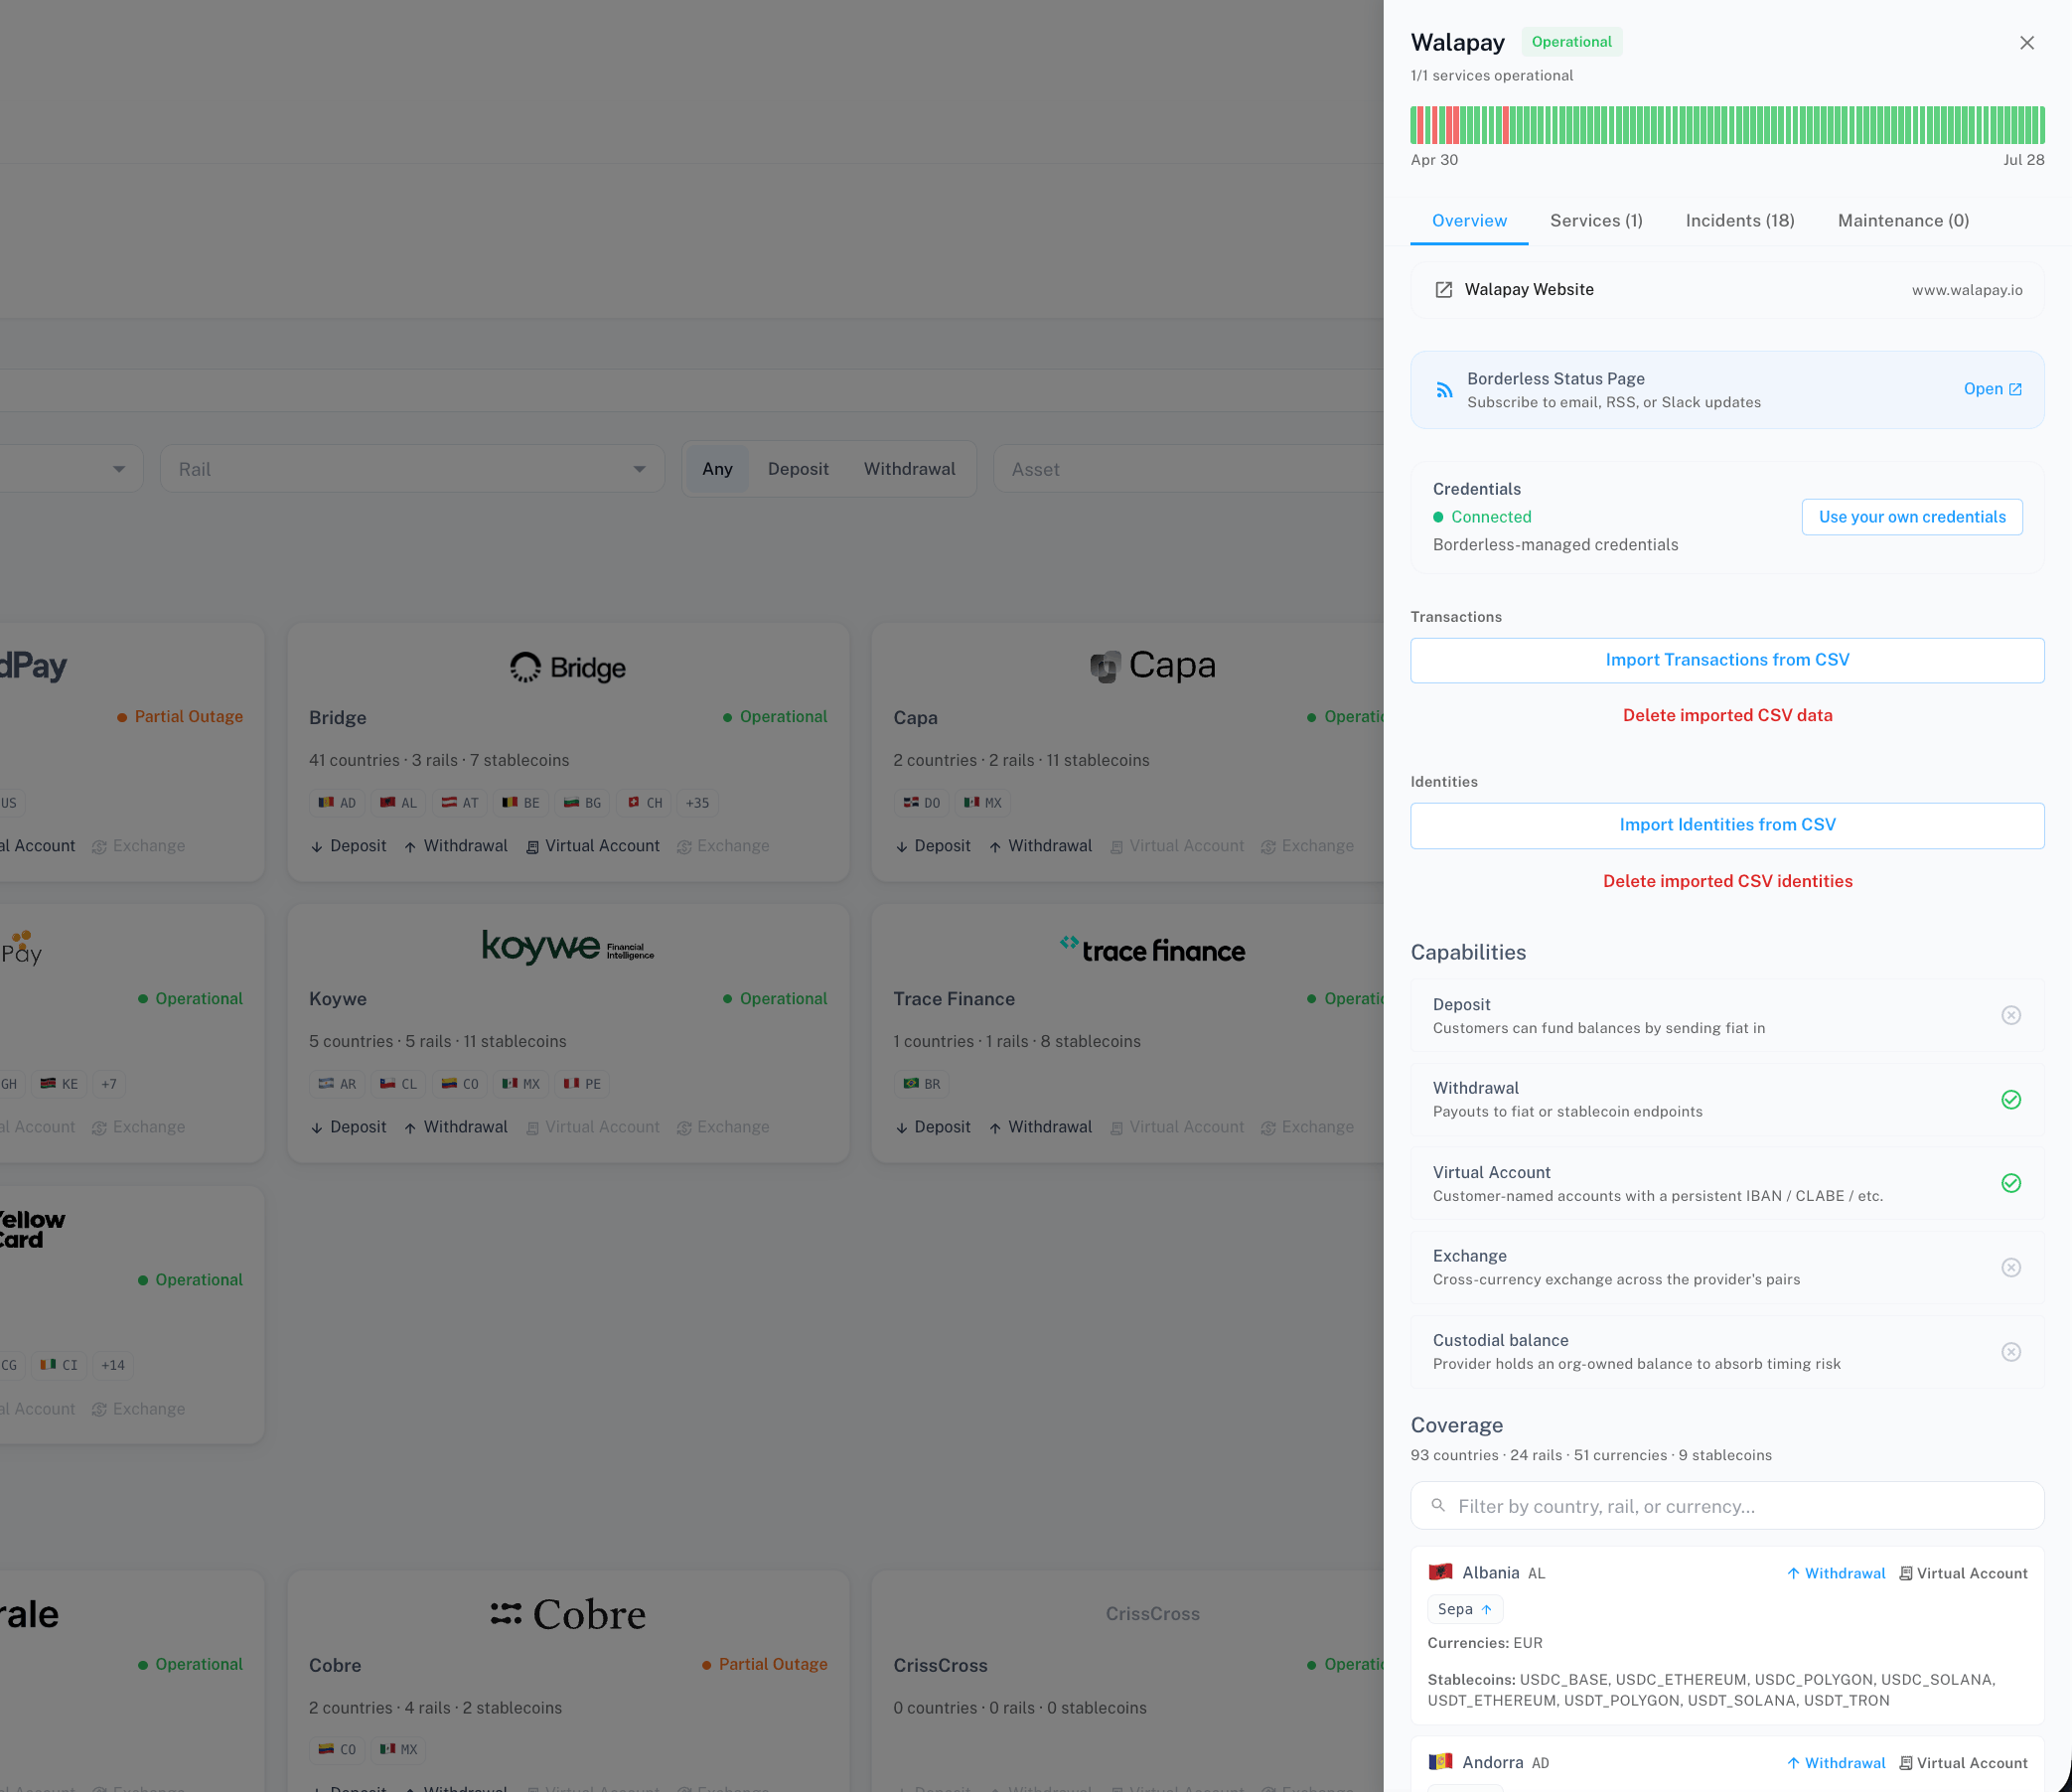Click the Asset filter field

[x=1188, y=469]
